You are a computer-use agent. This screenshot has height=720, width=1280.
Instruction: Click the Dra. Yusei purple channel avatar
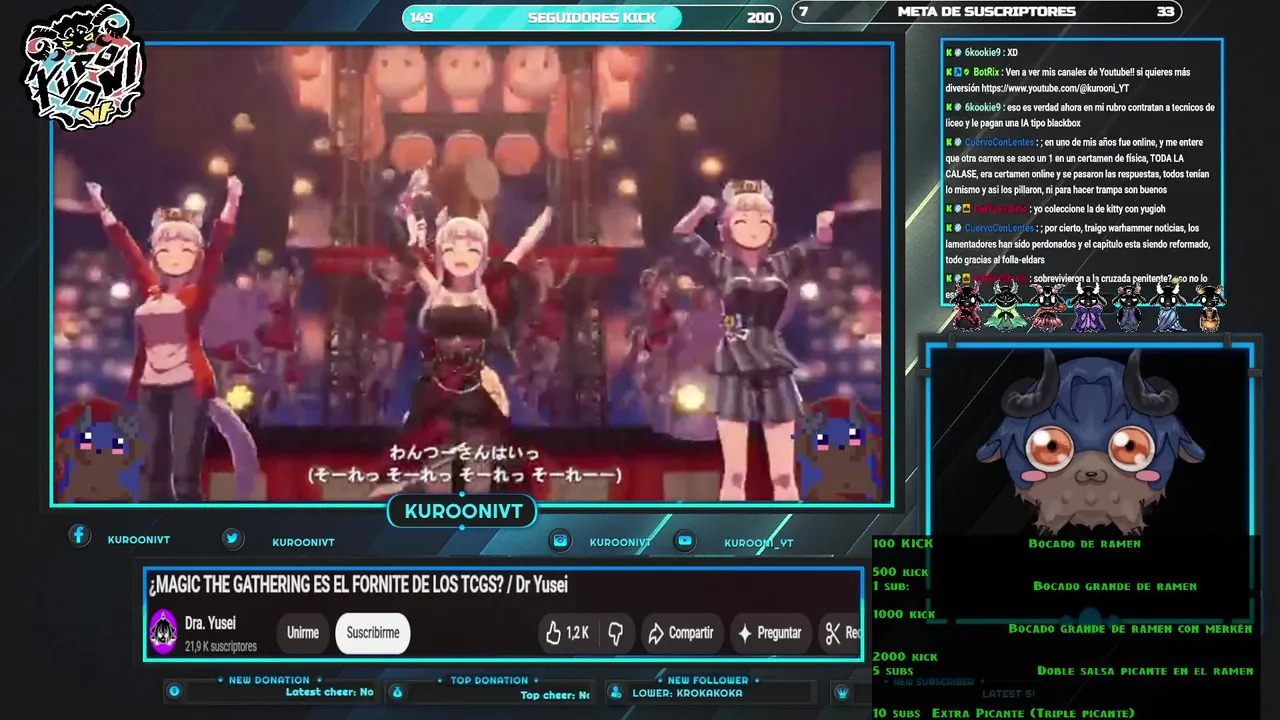tap(163, 632)
